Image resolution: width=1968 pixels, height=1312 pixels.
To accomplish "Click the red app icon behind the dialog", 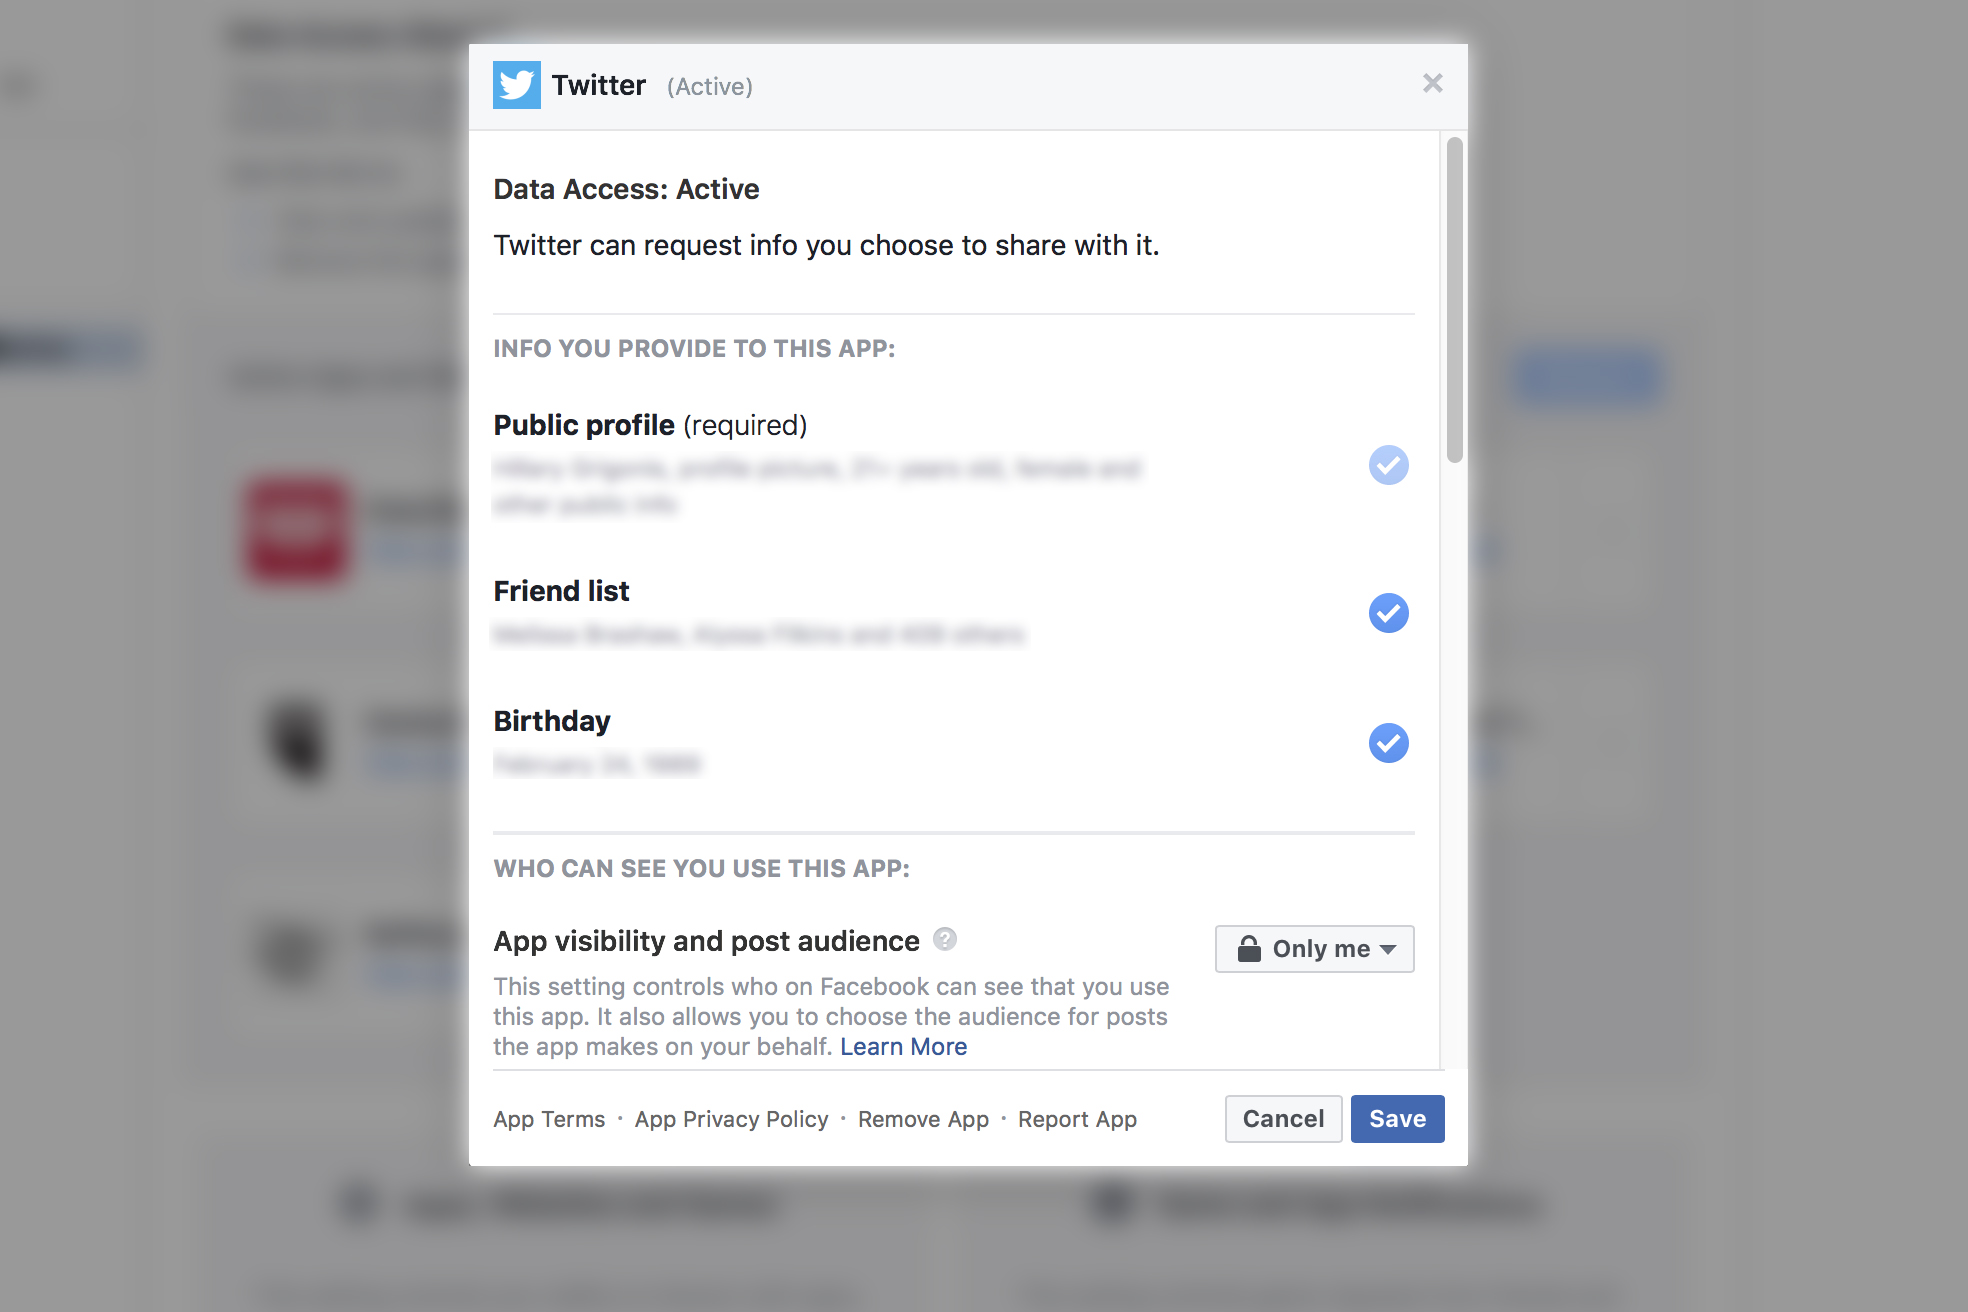I will (296, 528).
